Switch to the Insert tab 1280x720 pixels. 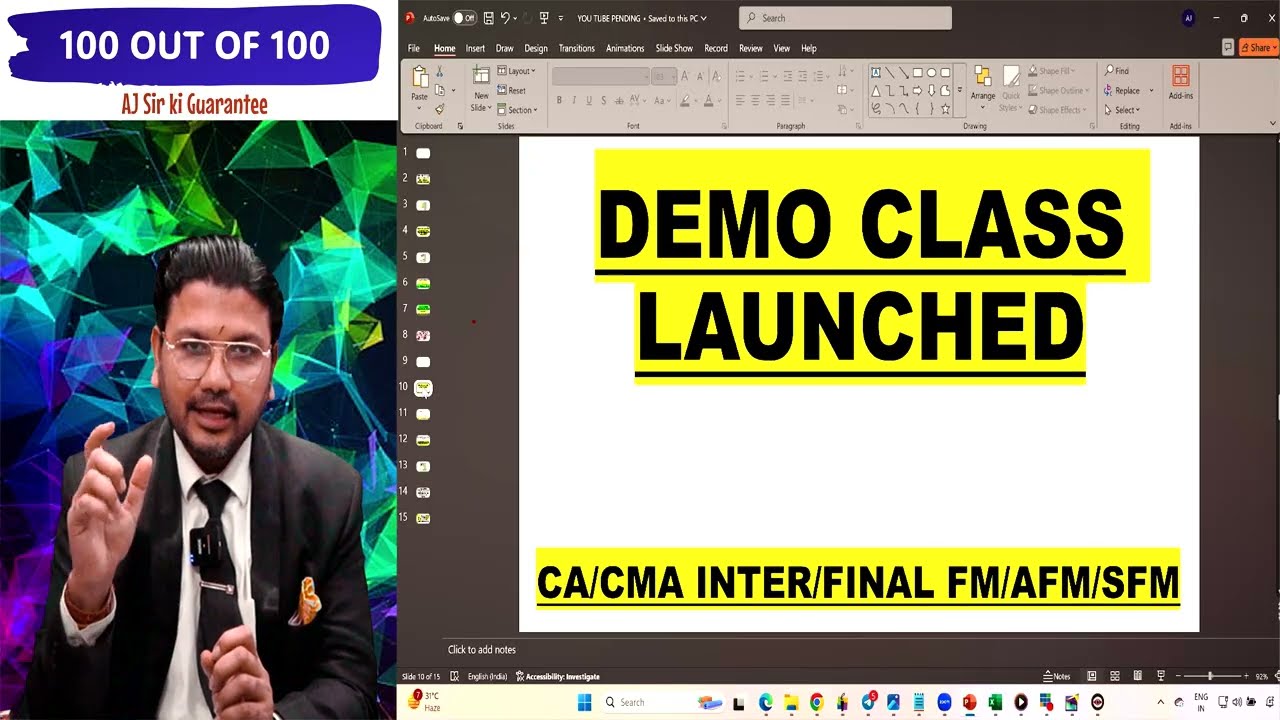(475, 48)
